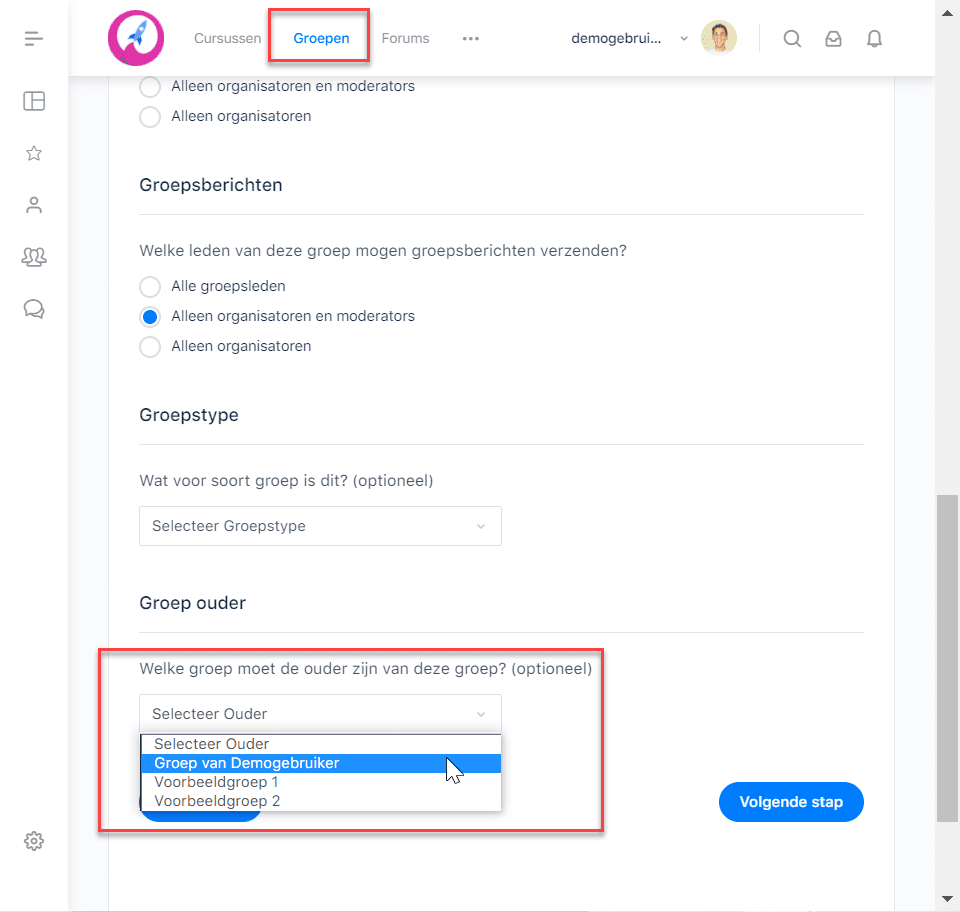The height and width of the screenshot is (912, 960).
Task: Open the notifications bell icon
Action: [x=874, y=39]
